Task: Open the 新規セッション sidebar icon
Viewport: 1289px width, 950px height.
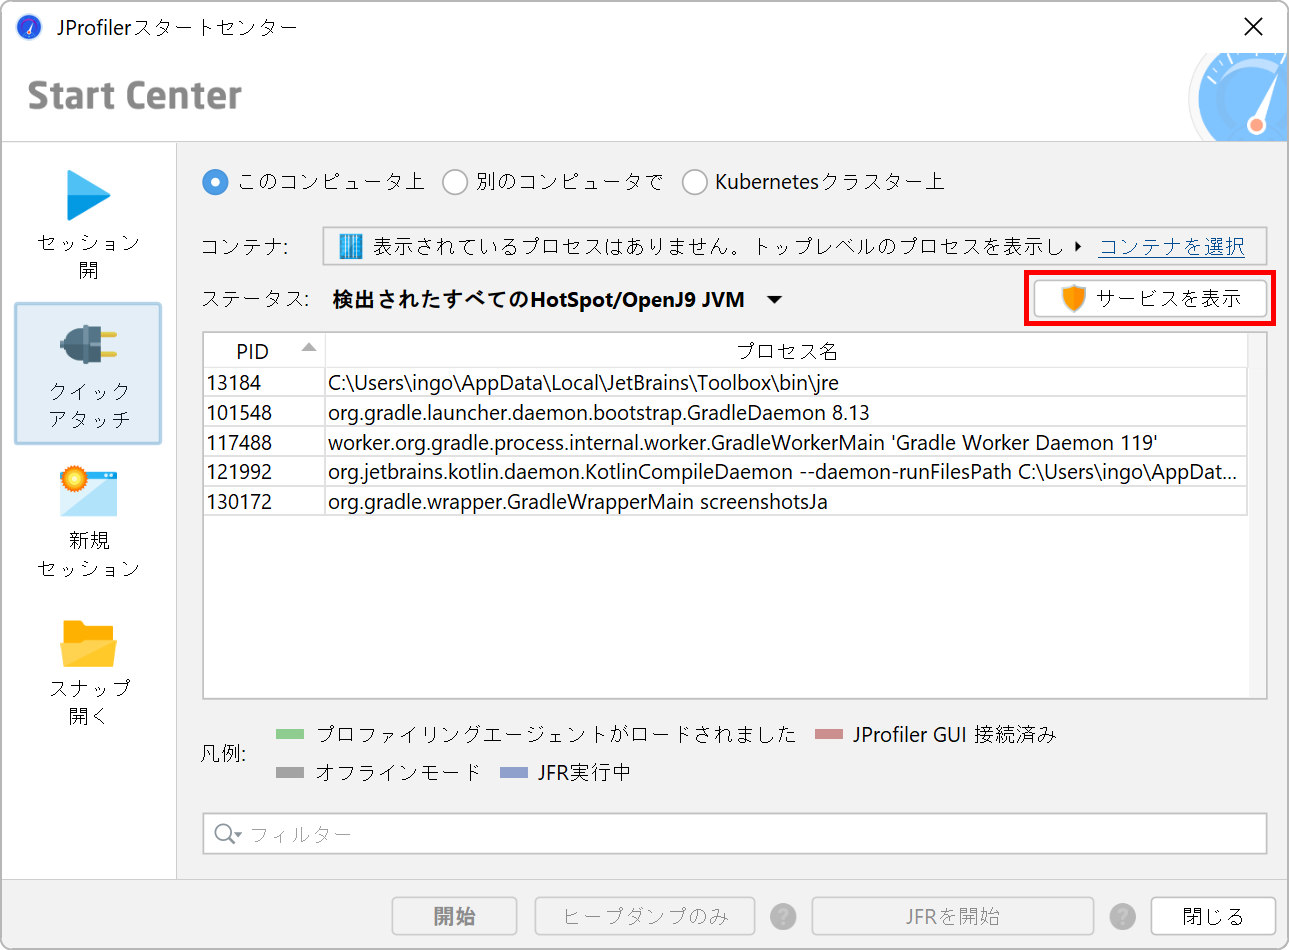Action: click(x=88, y=492)
